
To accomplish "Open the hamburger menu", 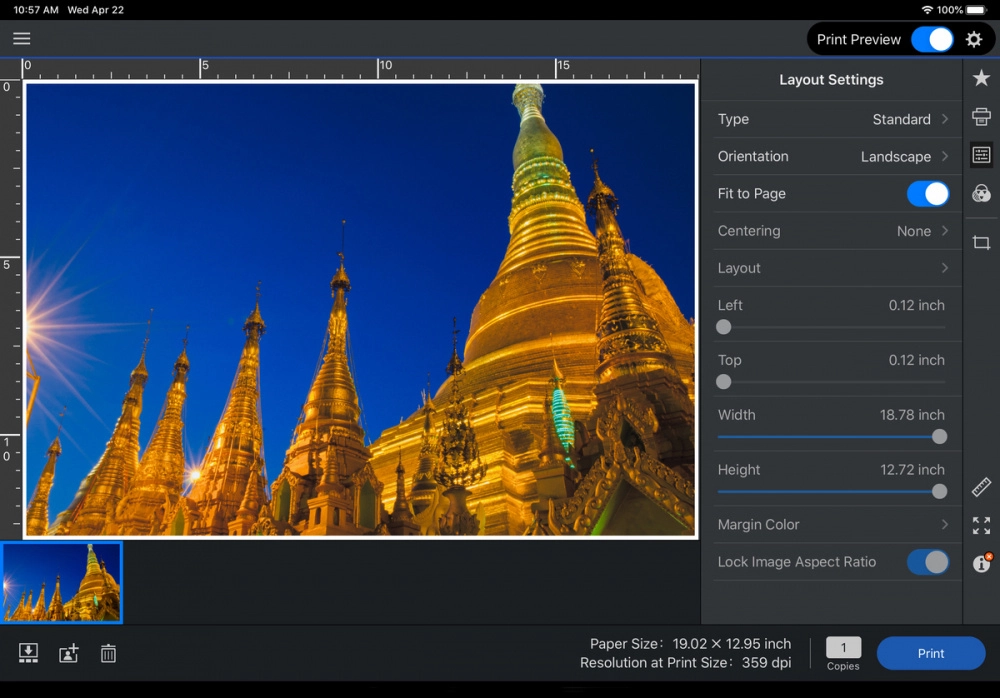I will tap(22, 39).
